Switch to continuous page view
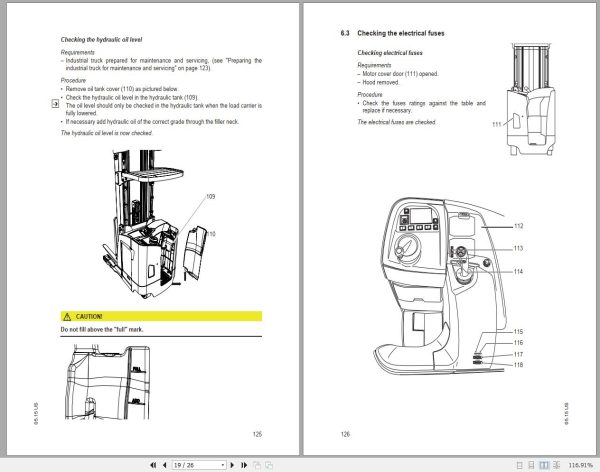Screen dimensions: 600x472 (531, 465)
